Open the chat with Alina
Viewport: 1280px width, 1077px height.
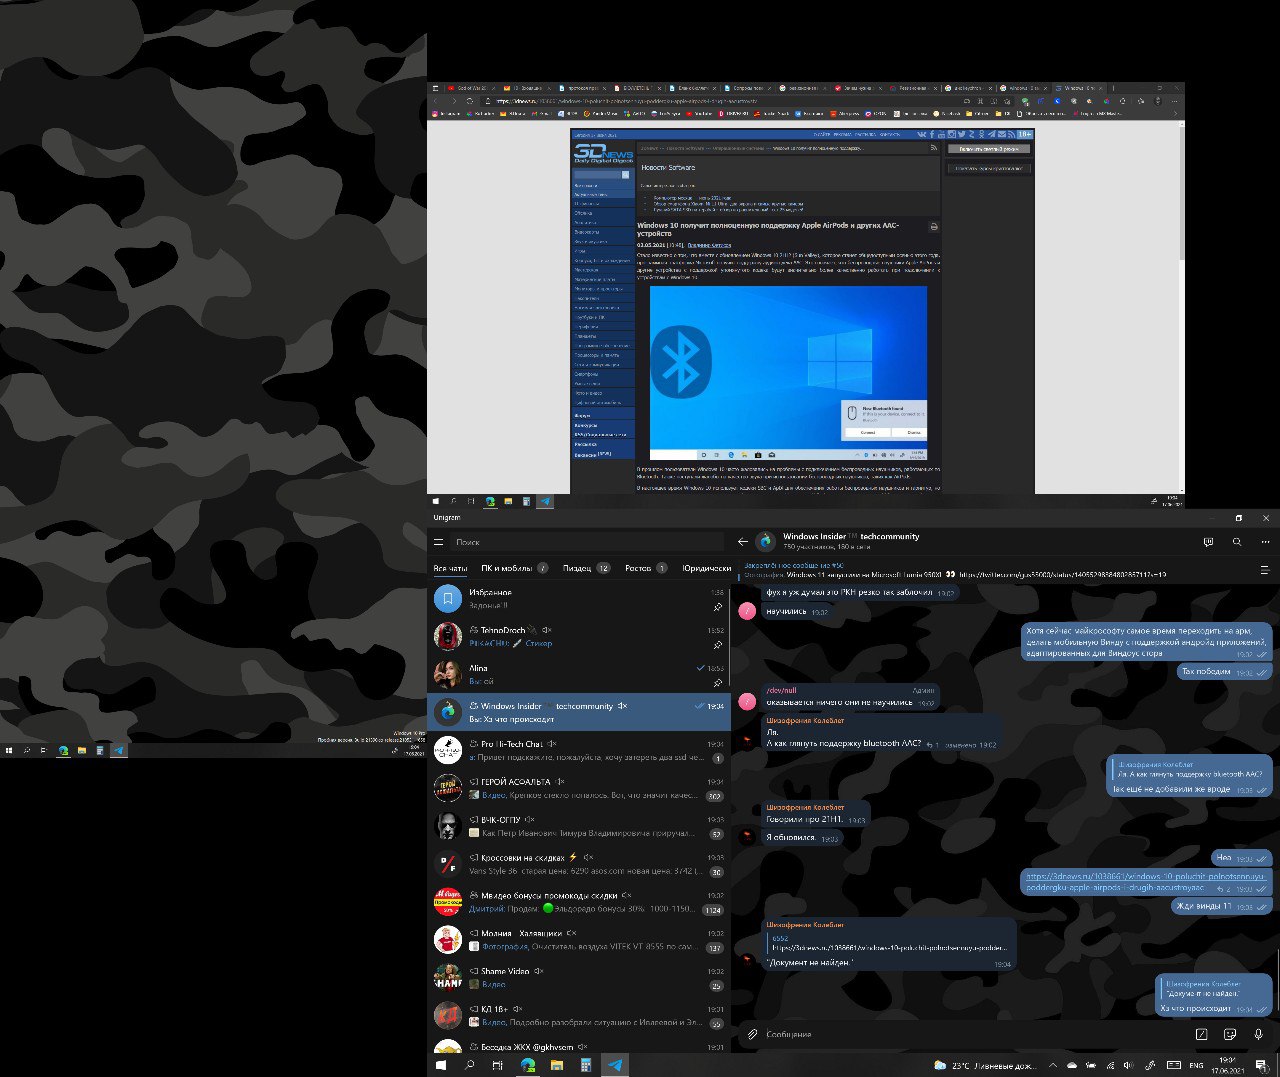click(x=579, y=675)
